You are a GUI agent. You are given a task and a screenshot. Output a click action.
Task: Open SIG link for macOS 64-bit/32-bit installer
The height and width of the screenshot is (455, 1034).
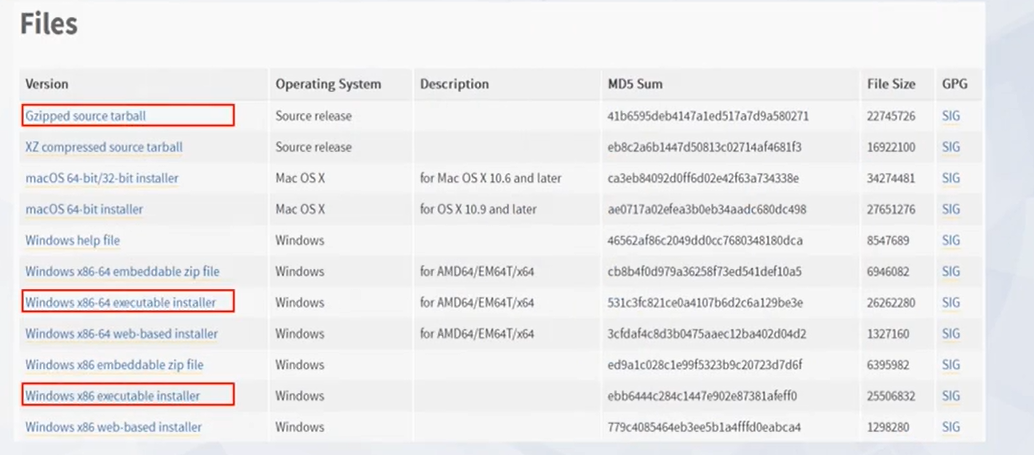pyautogui.click(x=951, y=178)
